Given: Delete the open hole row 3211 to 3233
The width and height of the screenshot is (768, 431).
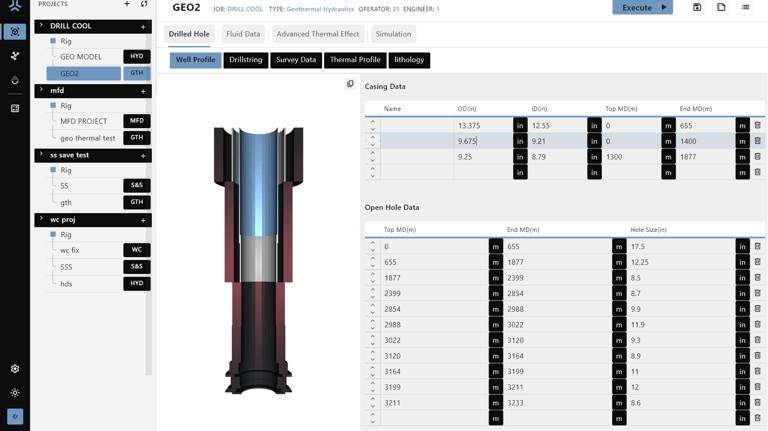Looking at the screenshot, I should click(757, 403).
